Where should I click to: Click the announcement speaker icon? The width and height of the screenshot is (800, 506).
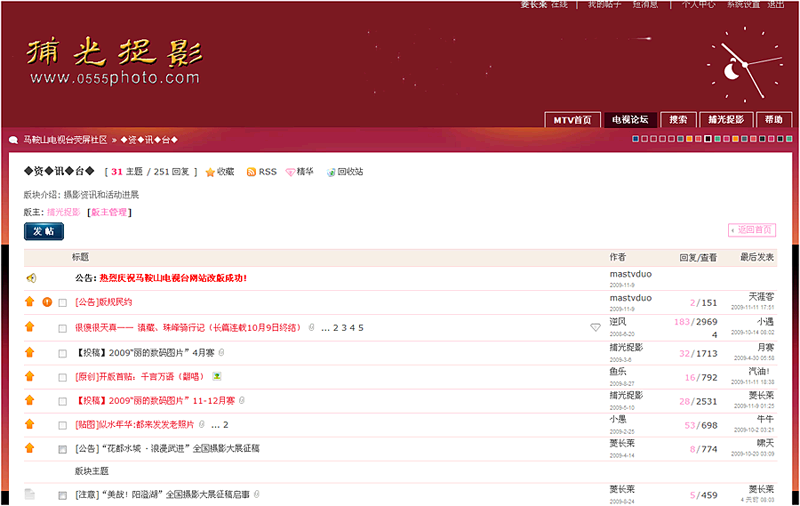click(31, 278)
